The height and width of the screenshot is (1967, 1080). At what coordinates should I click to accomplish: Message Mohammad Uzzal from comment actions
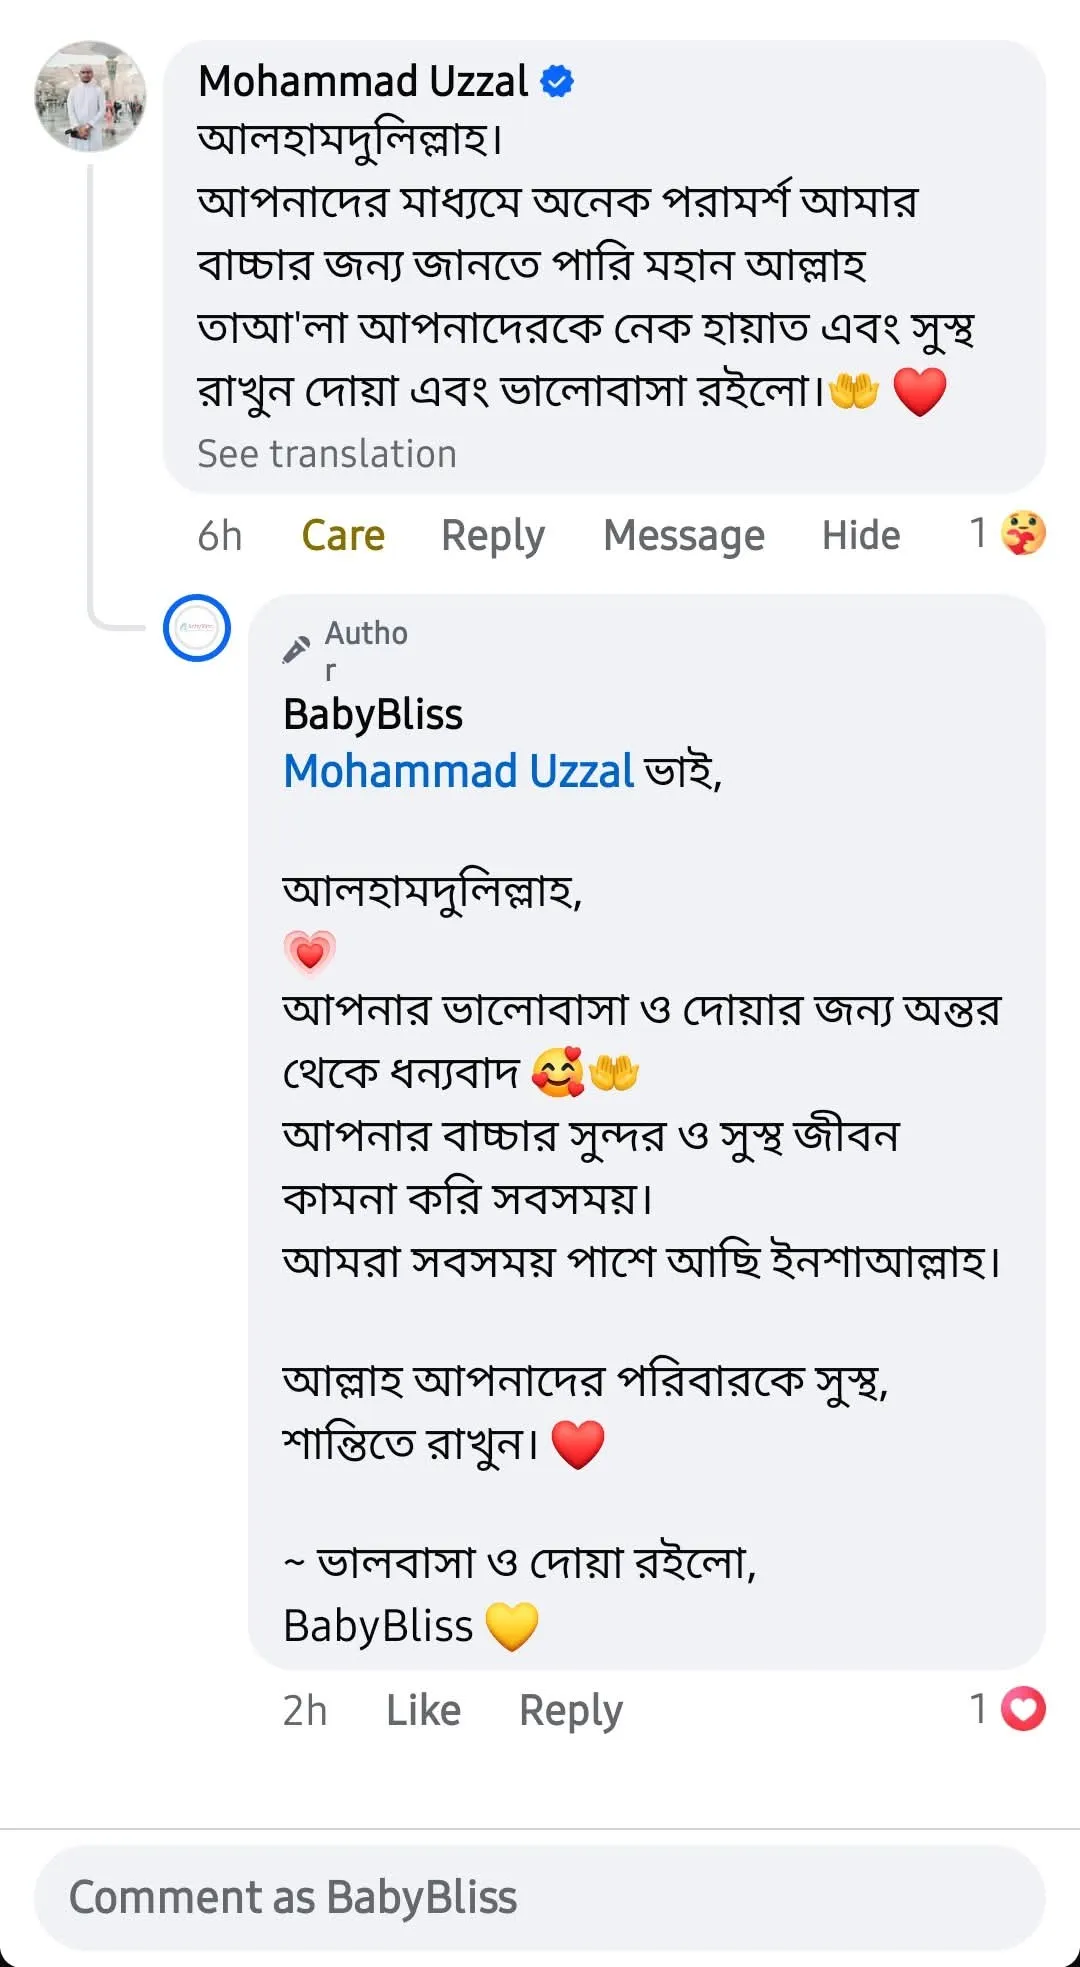click(x=684, y=536)
